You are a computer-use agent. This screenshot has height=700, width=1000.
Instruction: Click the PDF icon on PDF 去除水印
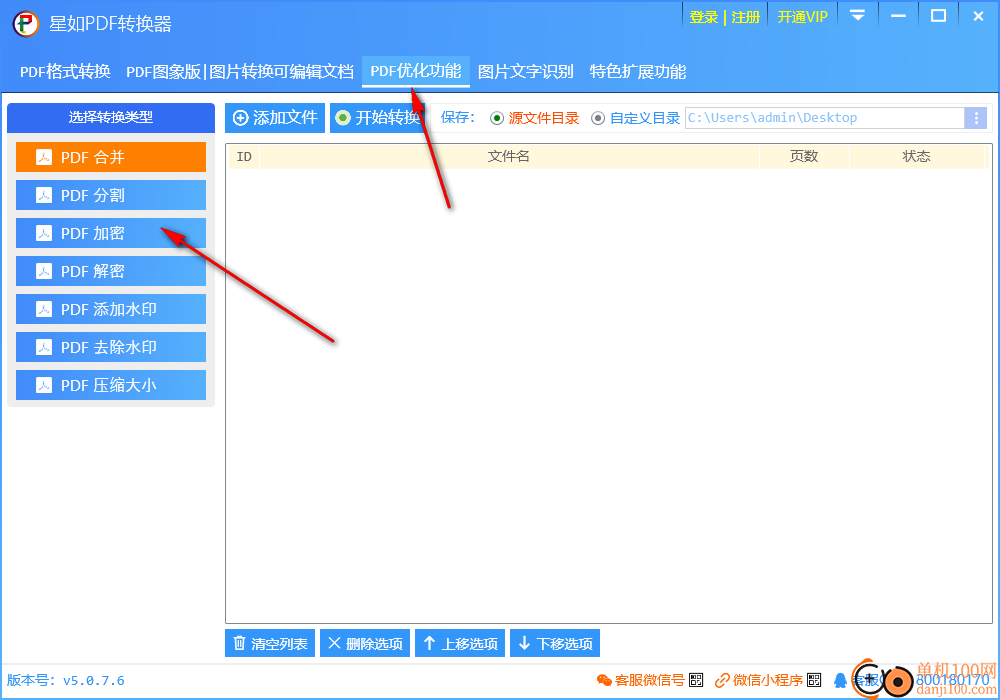[44, 347]
